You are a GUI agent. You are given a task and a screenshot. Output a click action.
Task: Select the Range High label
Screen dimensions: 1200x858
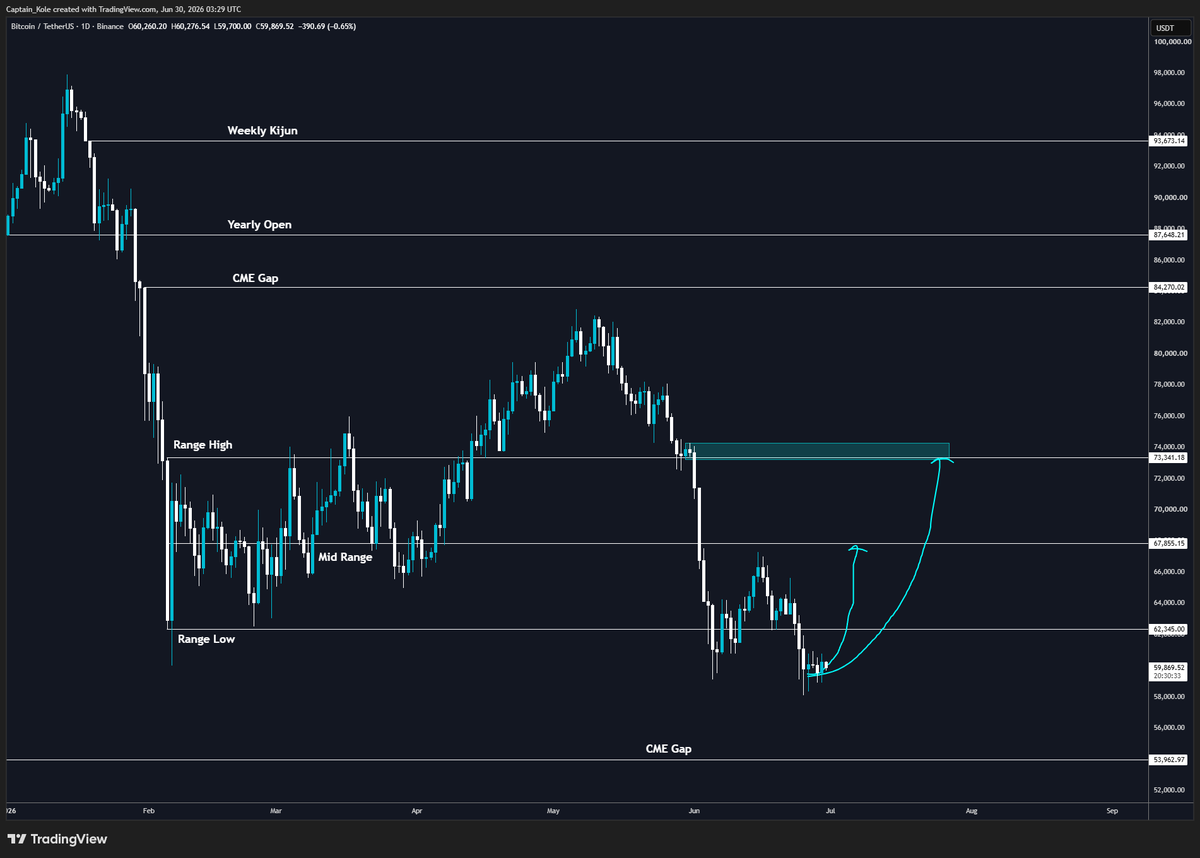click(x=202, y=444)
